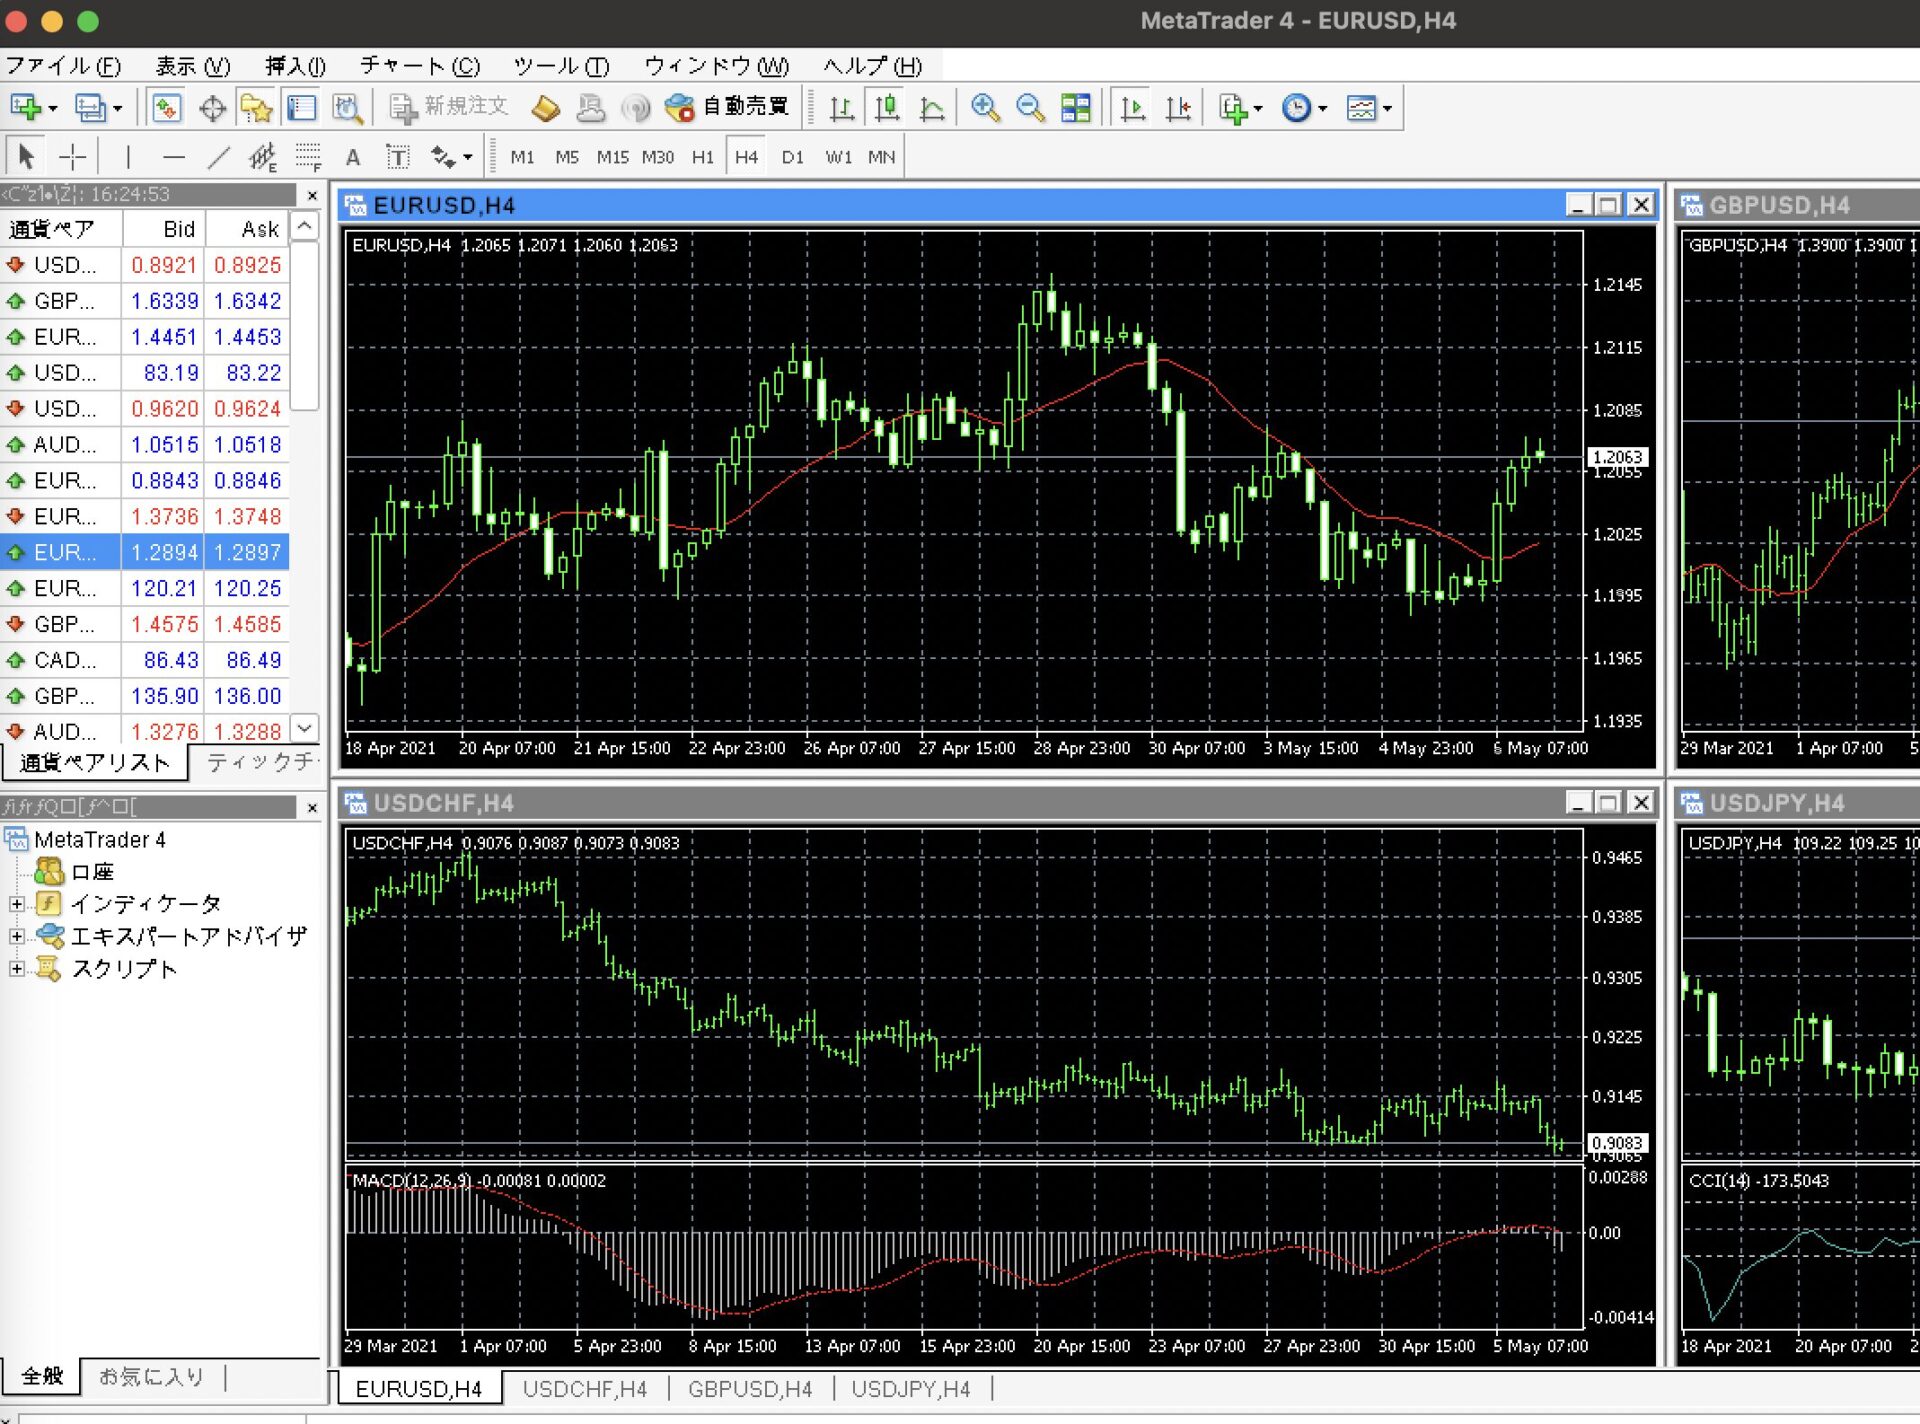1920x1424 pixels.
Task: Close the Navigator panel
Action: 312,807
